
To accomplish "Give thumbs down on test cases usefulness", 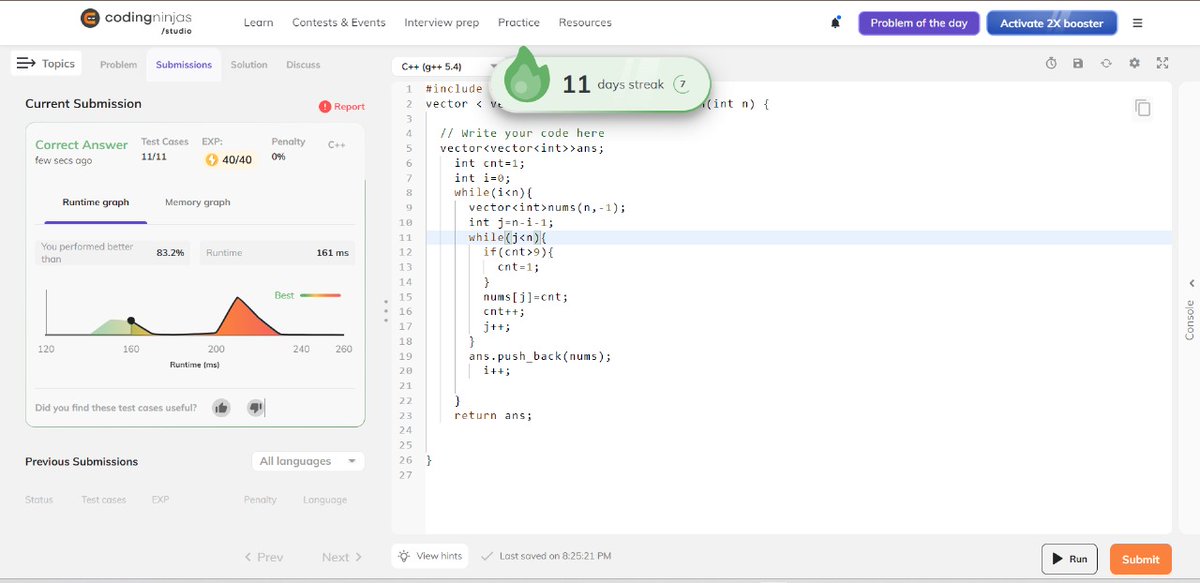I will [x=255, y=407].
